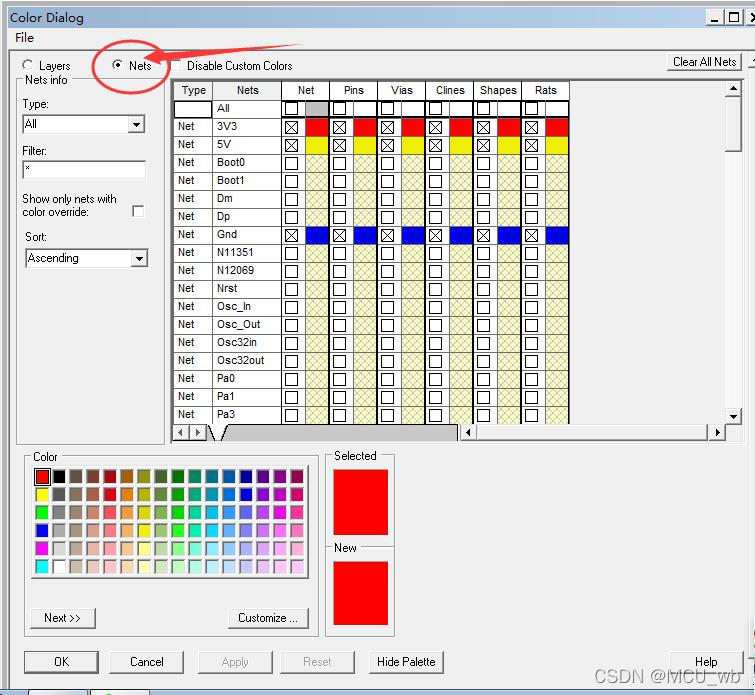
Task: Open the Type dropdown
Action: tap(137, 125)
